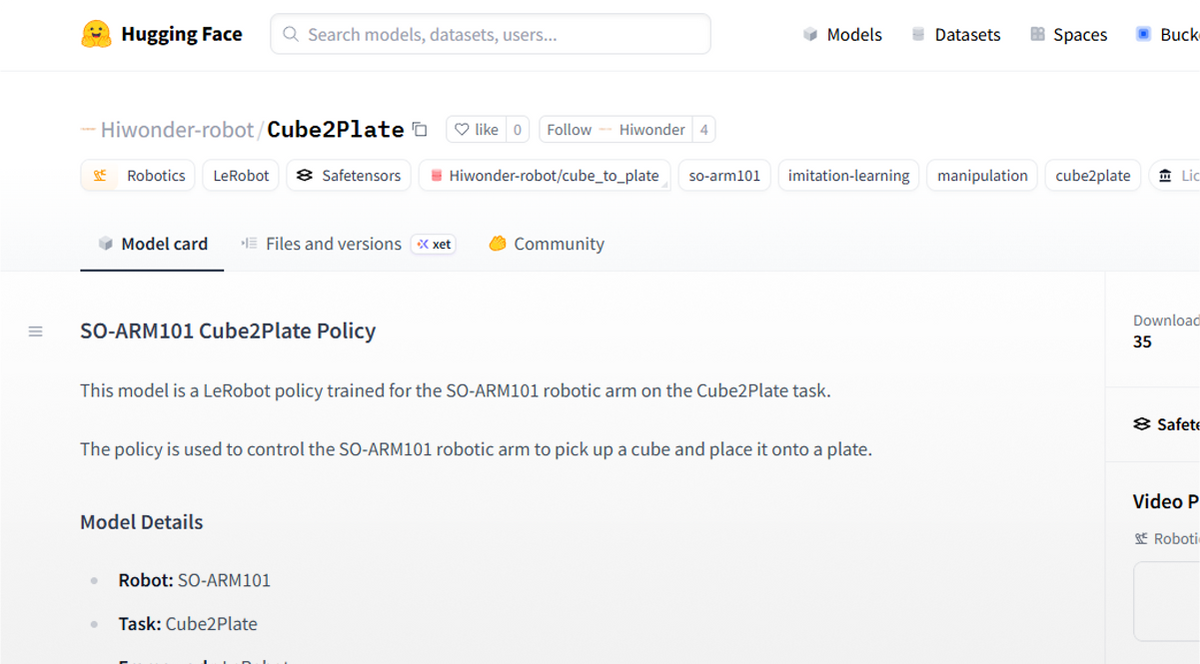Screen dimensions: 1200x664
Task: Follow the Hiwonder organization
Action: pos(616,130)
